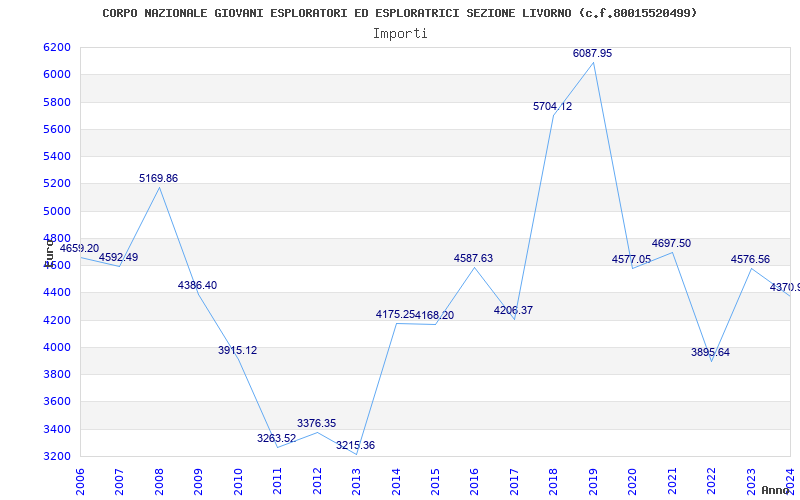800x500 pixels.
Task: Click x-axis year 2014
Action: [396, 482]
